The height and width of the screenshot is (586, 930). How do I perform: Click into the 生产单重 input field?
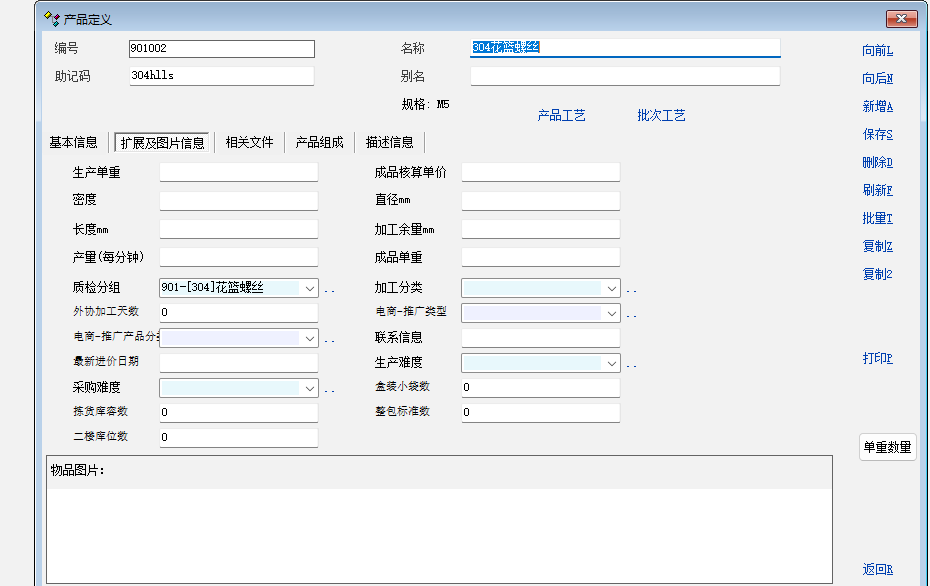tap(238, 173)
